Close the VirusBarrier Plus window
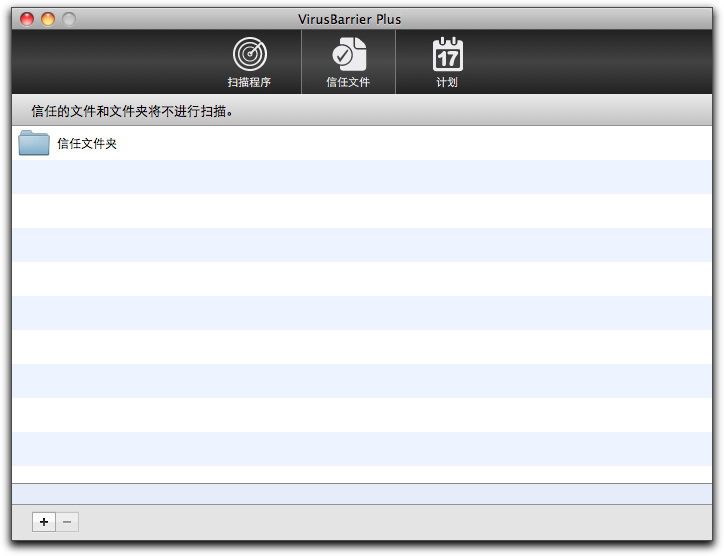The image size is (724, 556). (x=27, y=19)
